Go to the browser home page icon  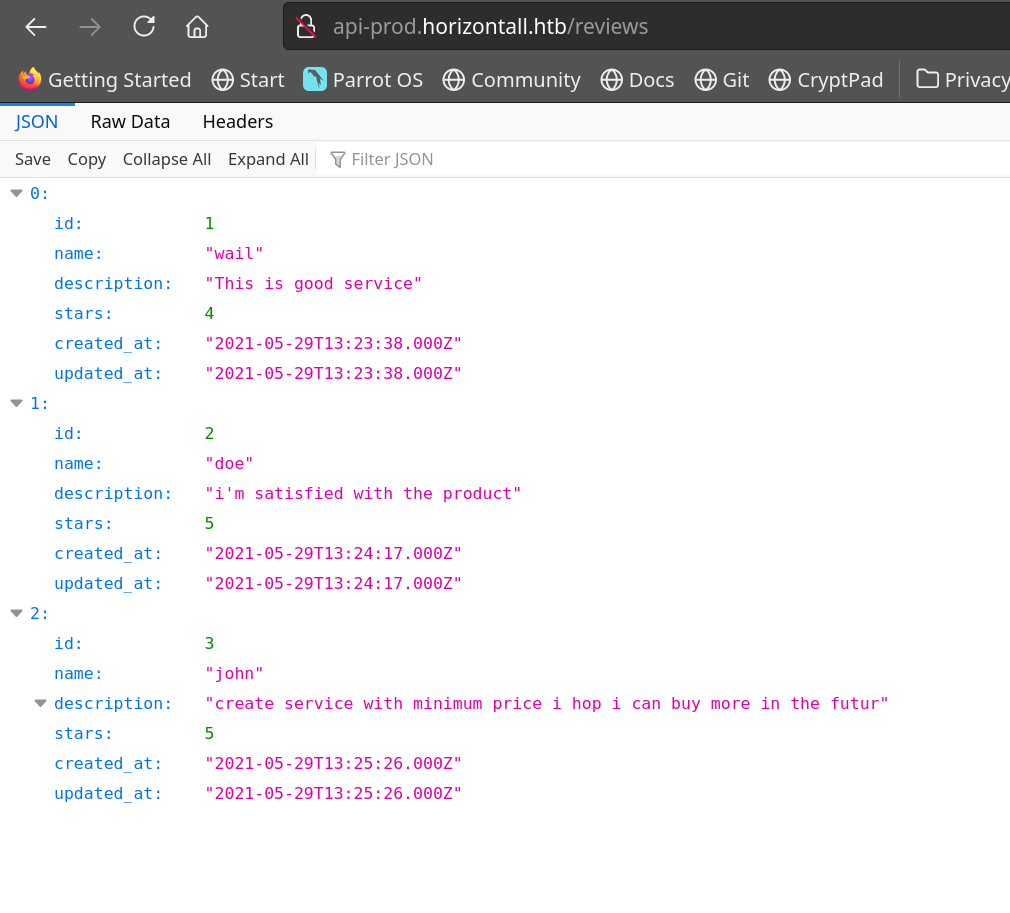coord(197,27)
